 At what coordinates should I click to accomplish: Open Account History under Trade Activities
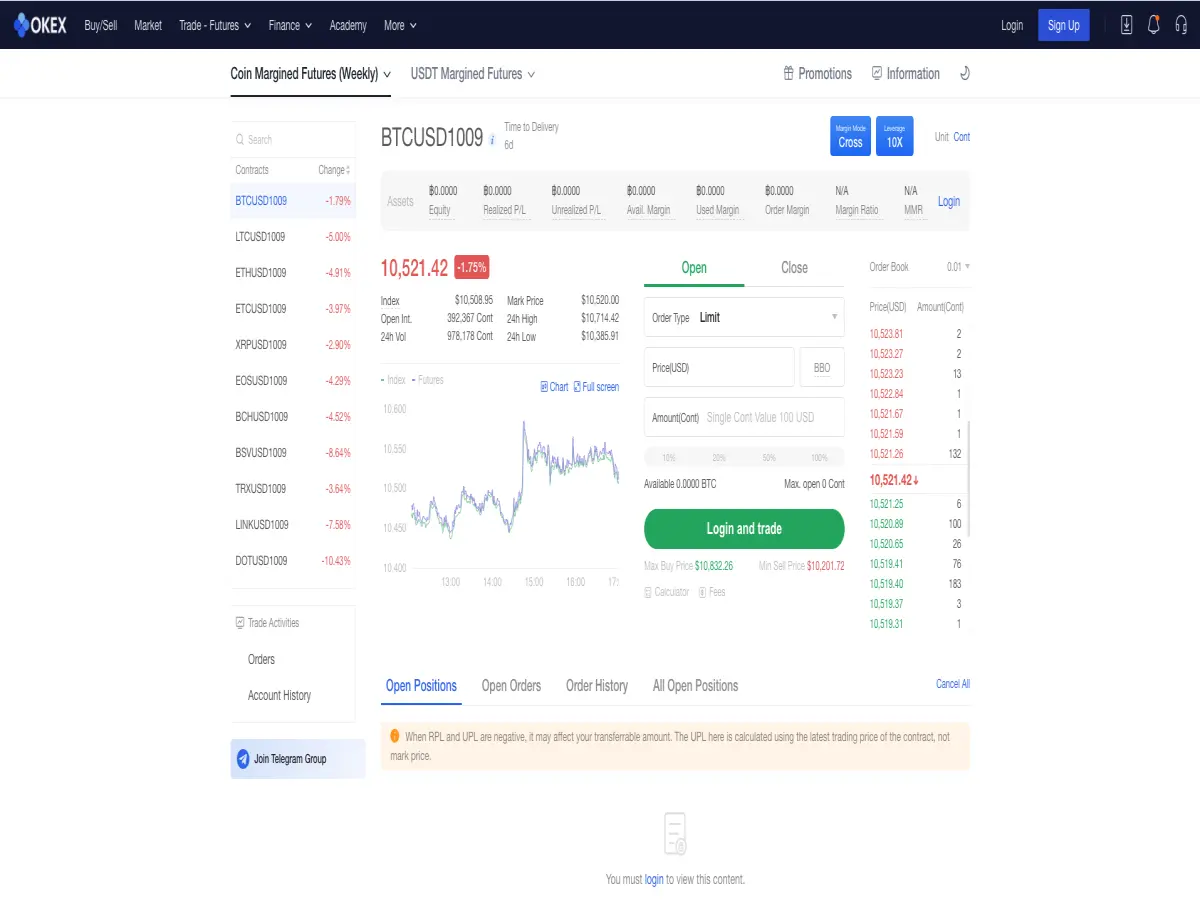coord(279,695)
